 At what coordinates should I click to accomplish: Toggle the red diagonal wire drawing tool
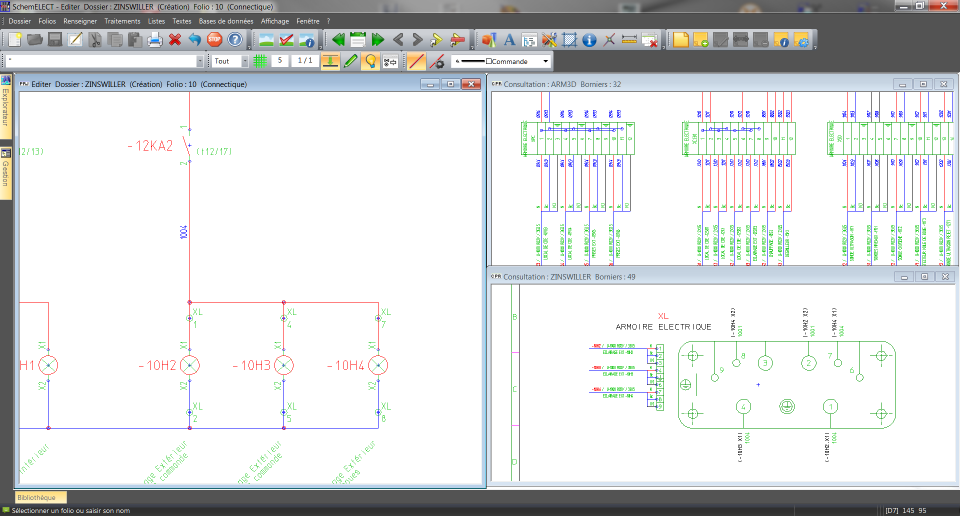pos(416,61)
